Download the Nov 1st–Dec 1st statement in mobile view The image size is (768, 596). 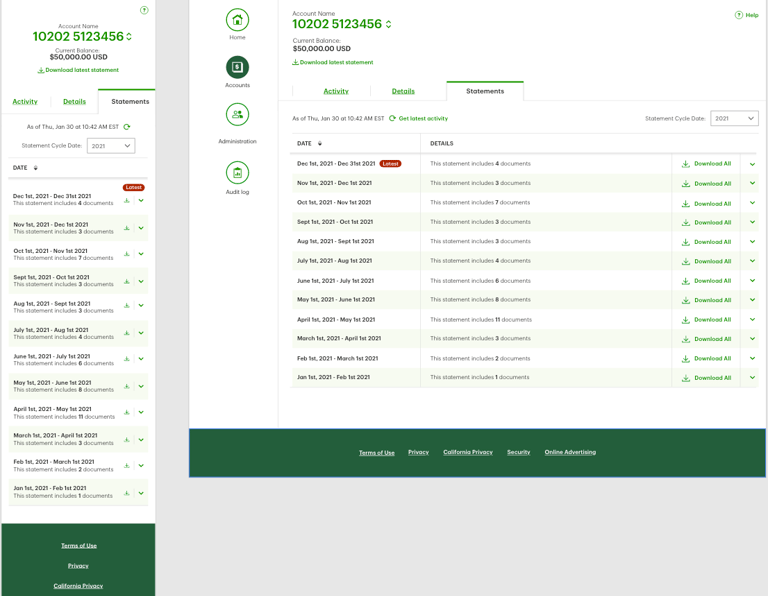point(126,228)
